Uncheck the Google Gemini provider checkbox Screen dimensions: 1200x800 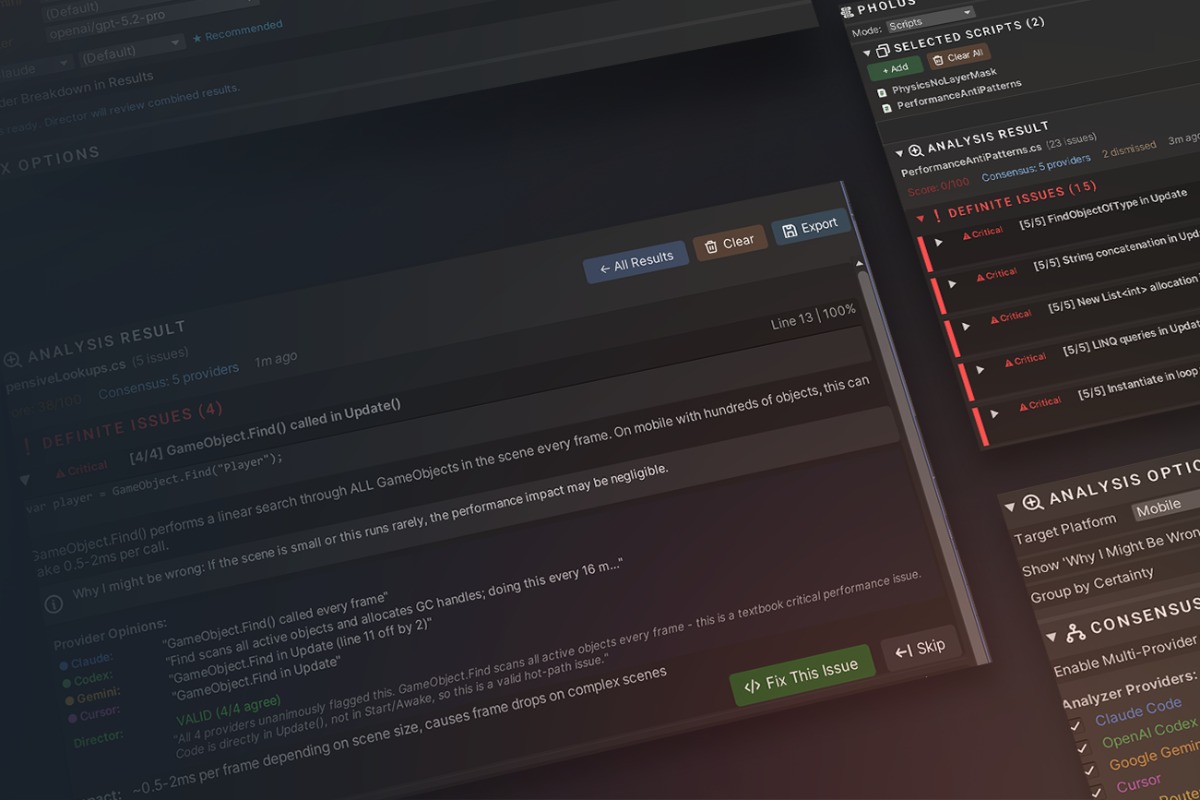(x=1090, y=771)
